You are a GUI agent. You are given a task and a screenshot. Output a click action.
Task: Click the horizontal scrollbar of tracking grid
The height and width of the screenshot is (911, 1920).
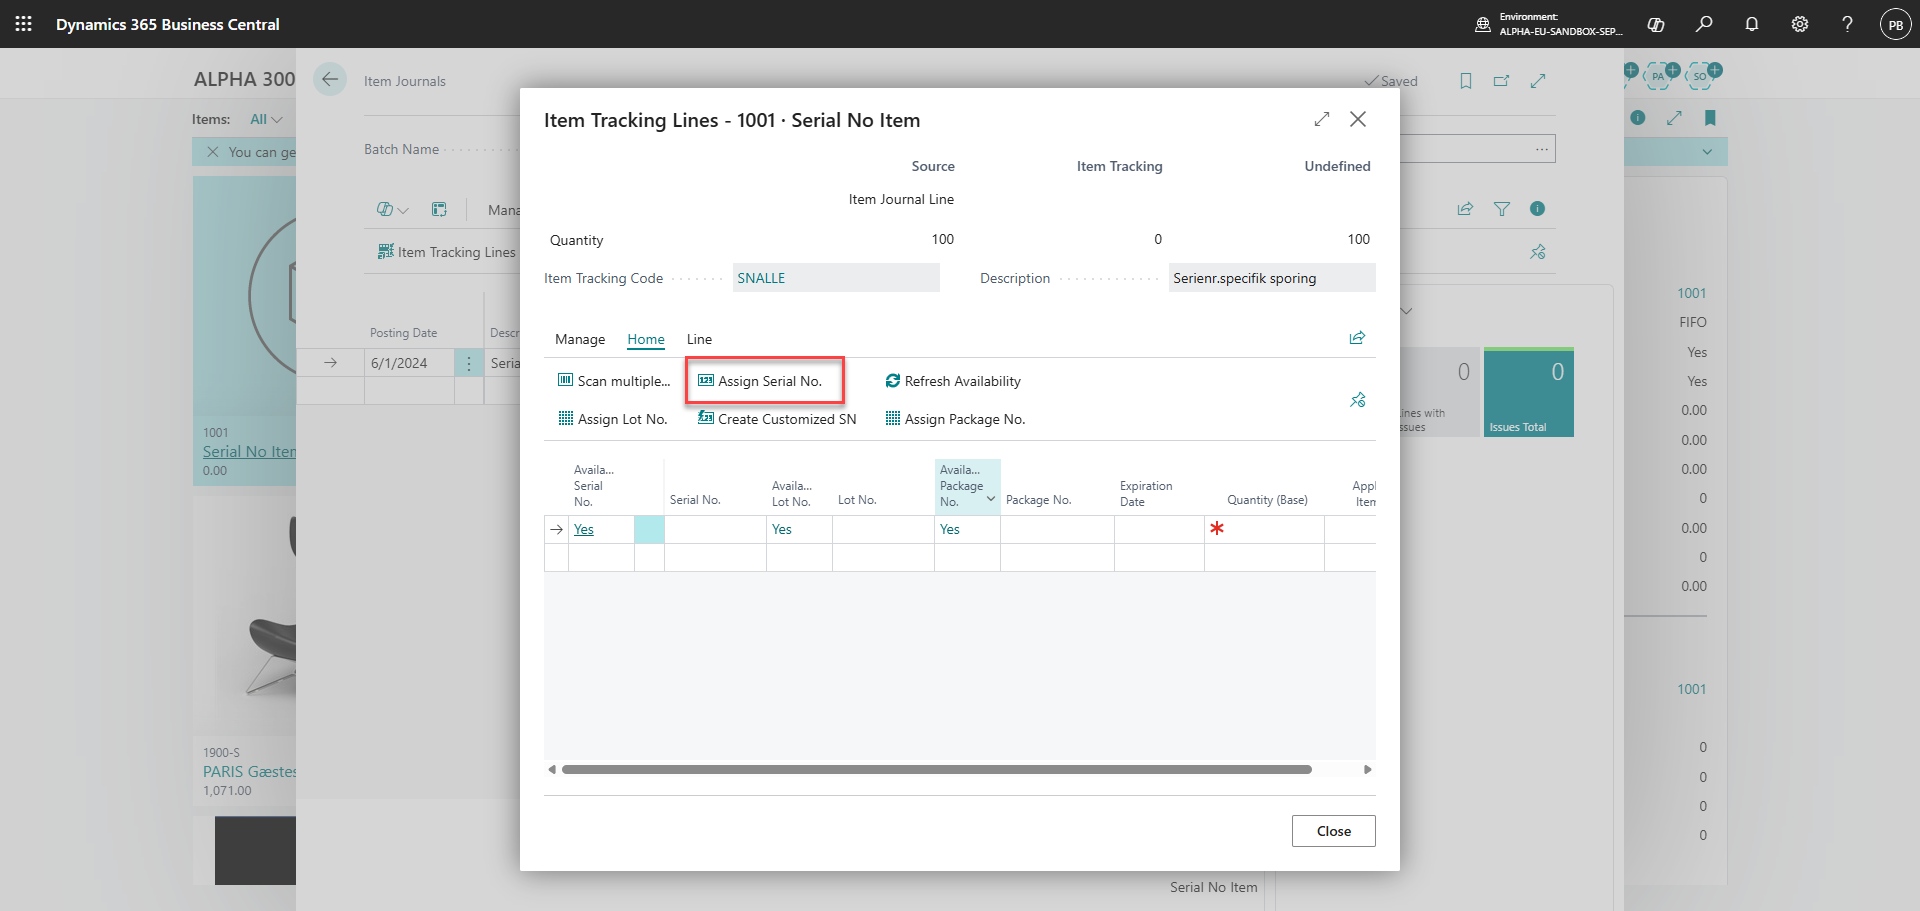coord(937,770)
